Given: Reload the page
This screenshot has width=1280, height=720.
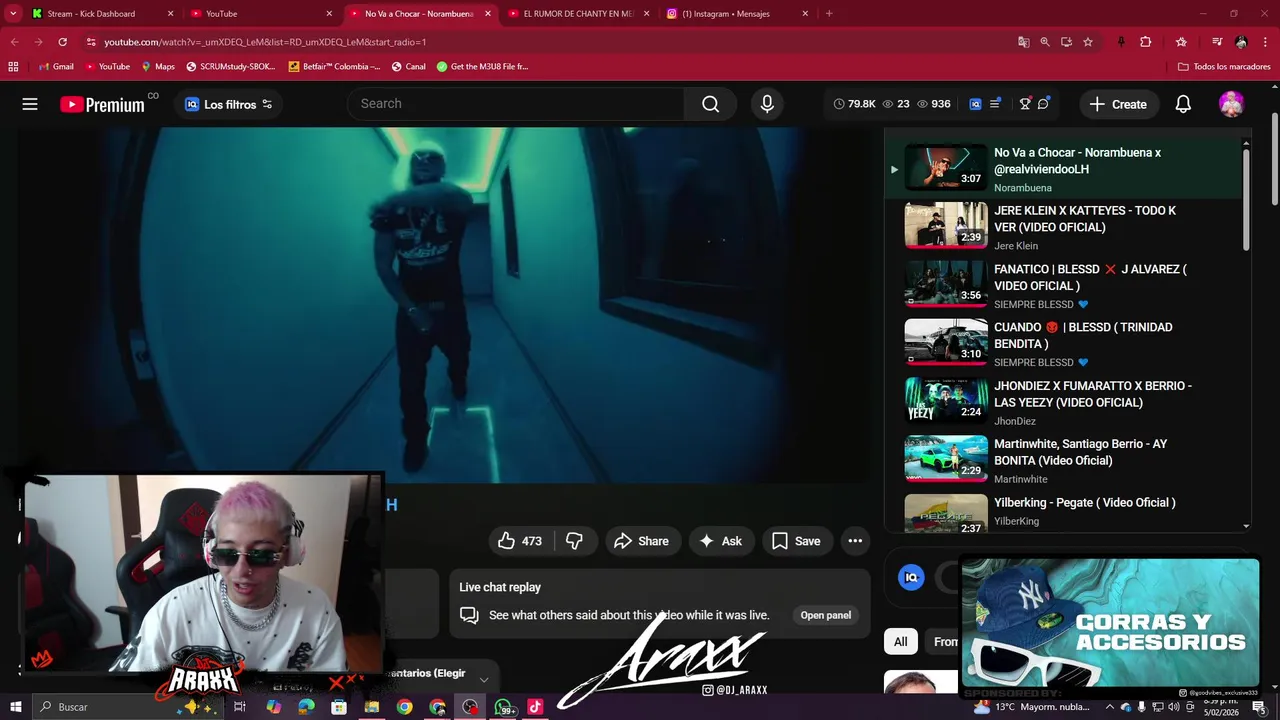Looking at the screenshot, I should pyautogui.click(x=62, y=42).
